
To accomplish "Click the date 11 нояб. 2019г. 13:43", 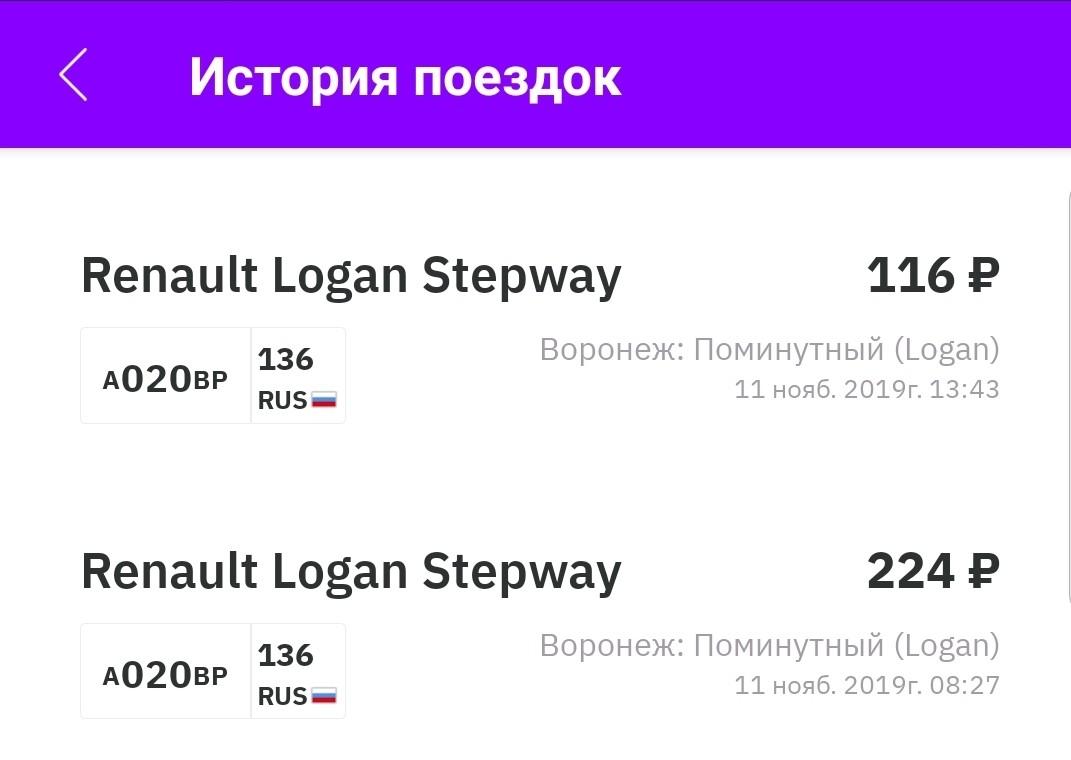I will (866, 389).
